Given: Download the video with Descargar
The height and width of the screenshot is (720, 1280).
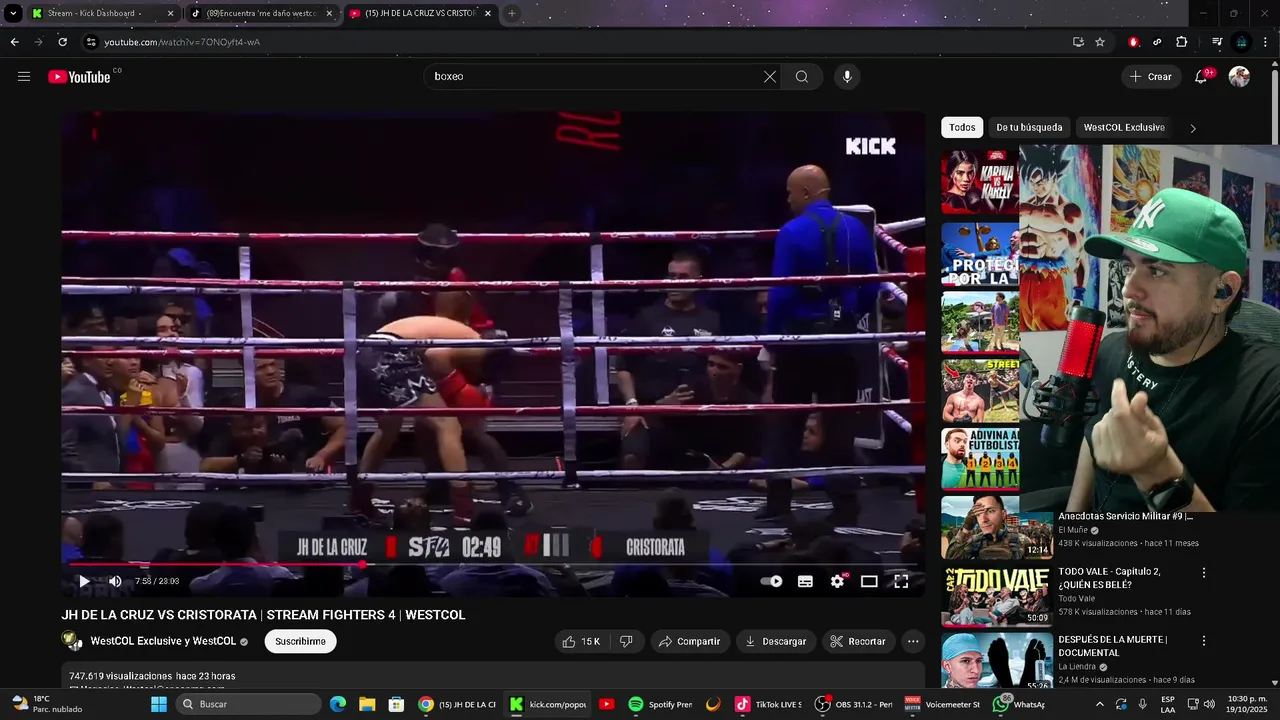Looking at the screenshot, I should pos(776,641).
